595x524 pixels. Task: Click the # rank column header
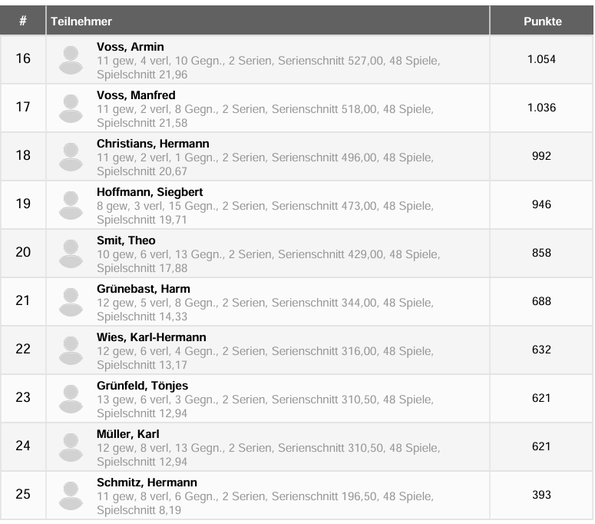pos(23,21)
